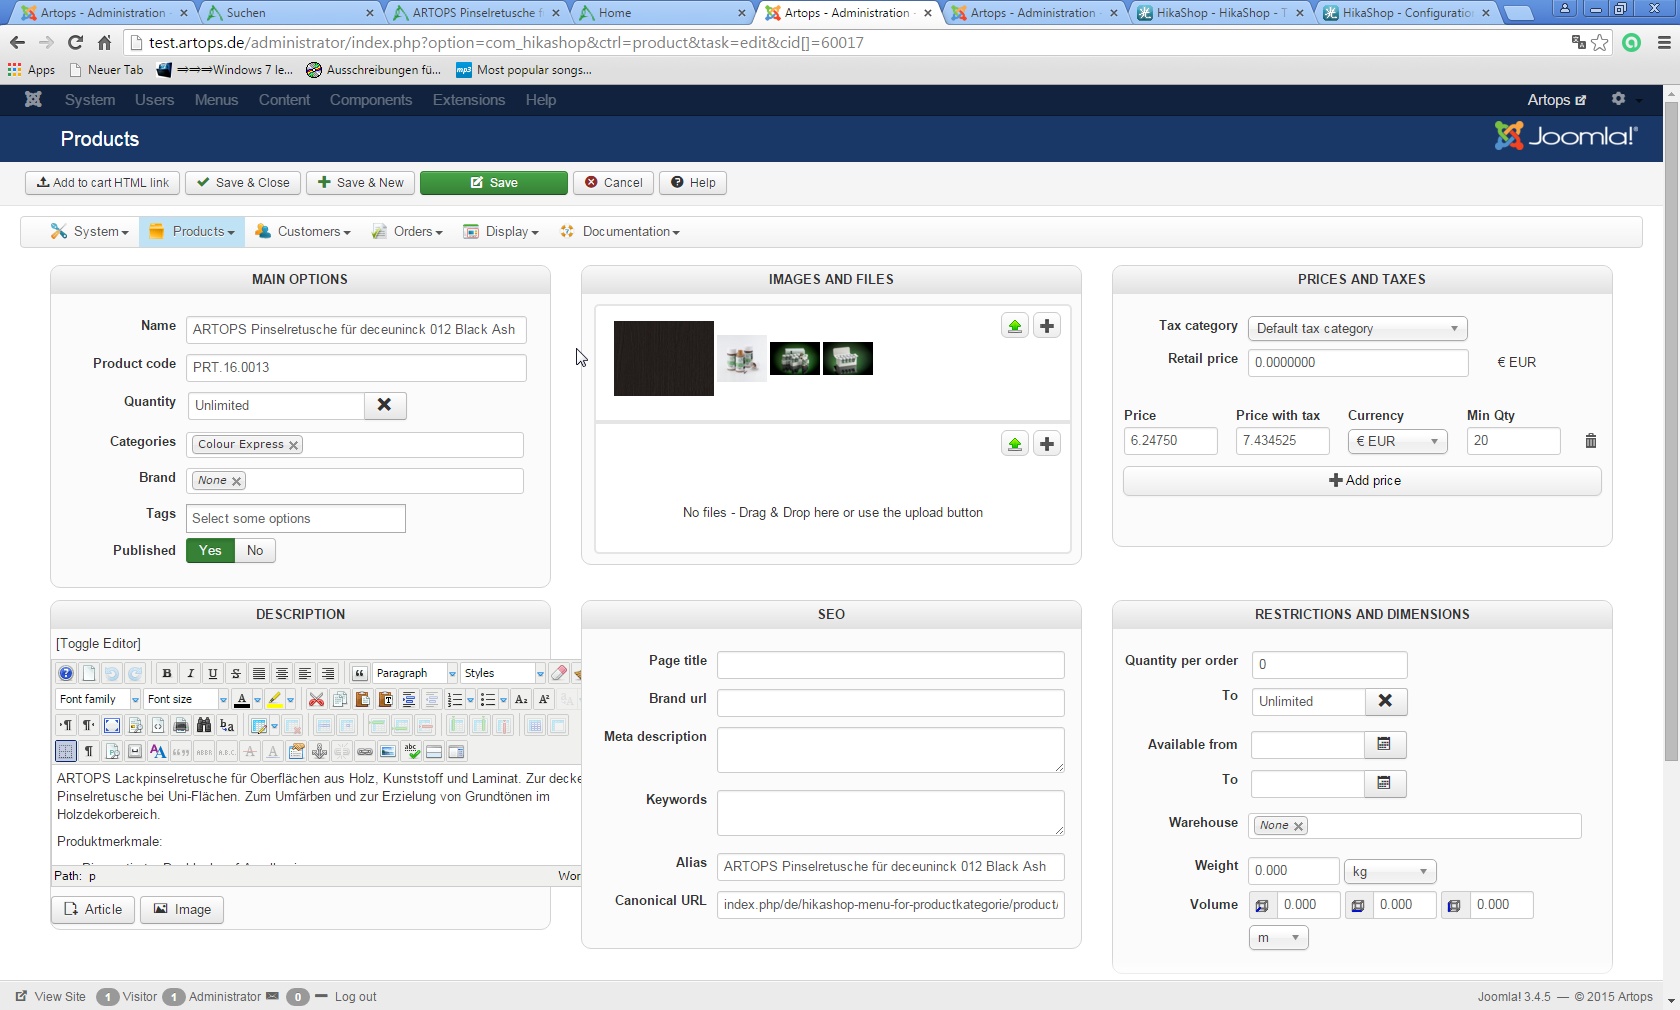This screenshot has height=1010, width=1680.
Task: Toggle bold formatting
Action: 167,673
